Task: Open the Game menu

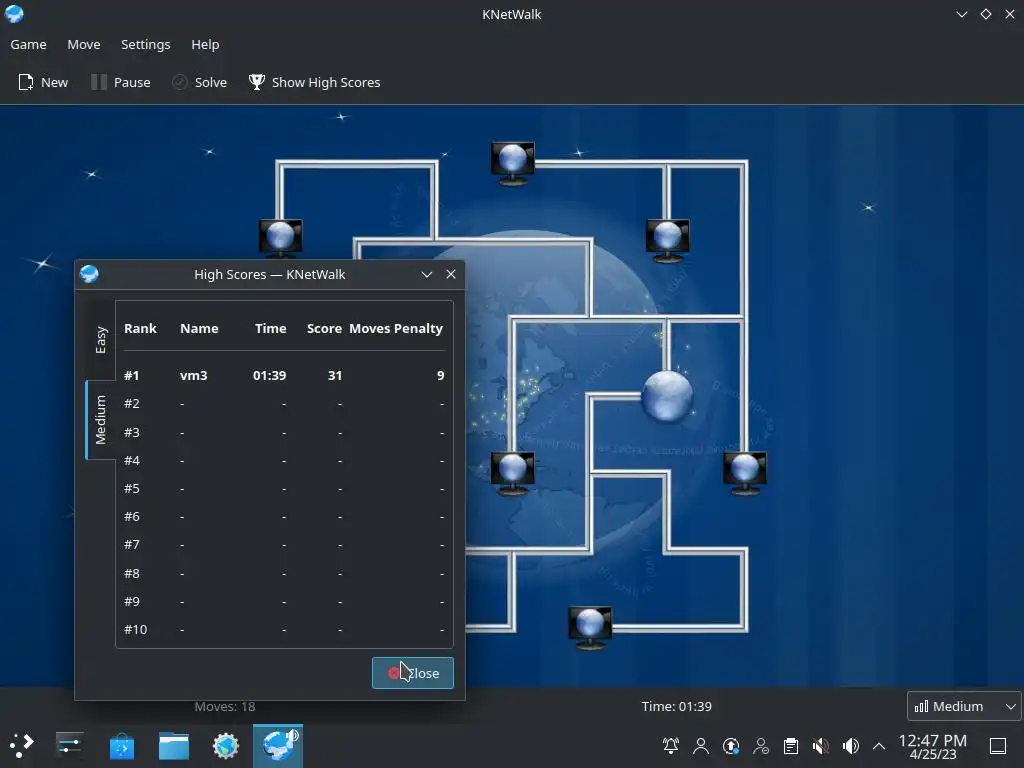Action: click(28, 44)
